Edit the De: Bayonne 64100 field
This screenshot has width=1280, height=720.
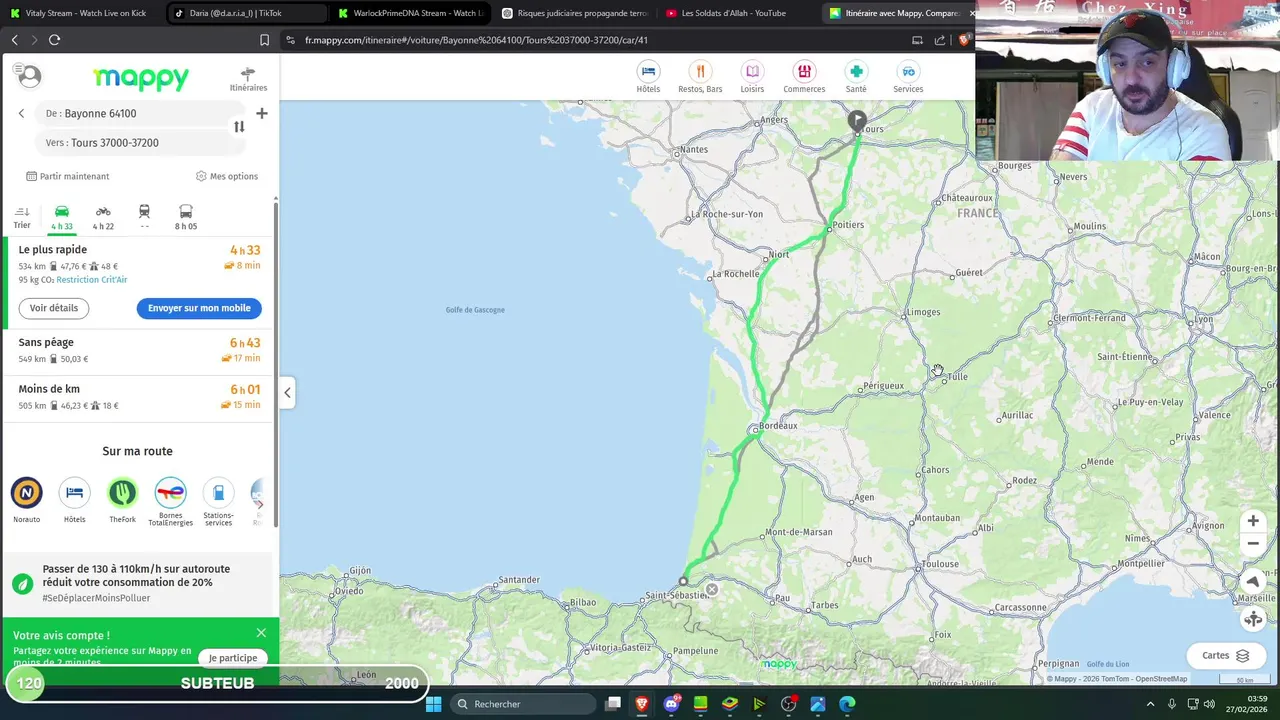click(x=140, y=114)
